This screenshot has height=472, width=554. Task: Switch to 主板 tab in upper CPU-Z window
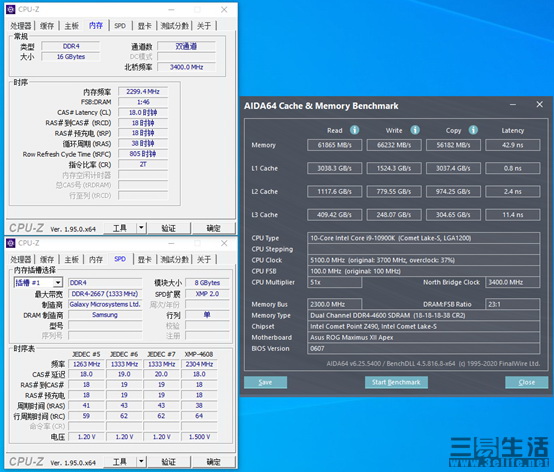[x=72, y=26]
